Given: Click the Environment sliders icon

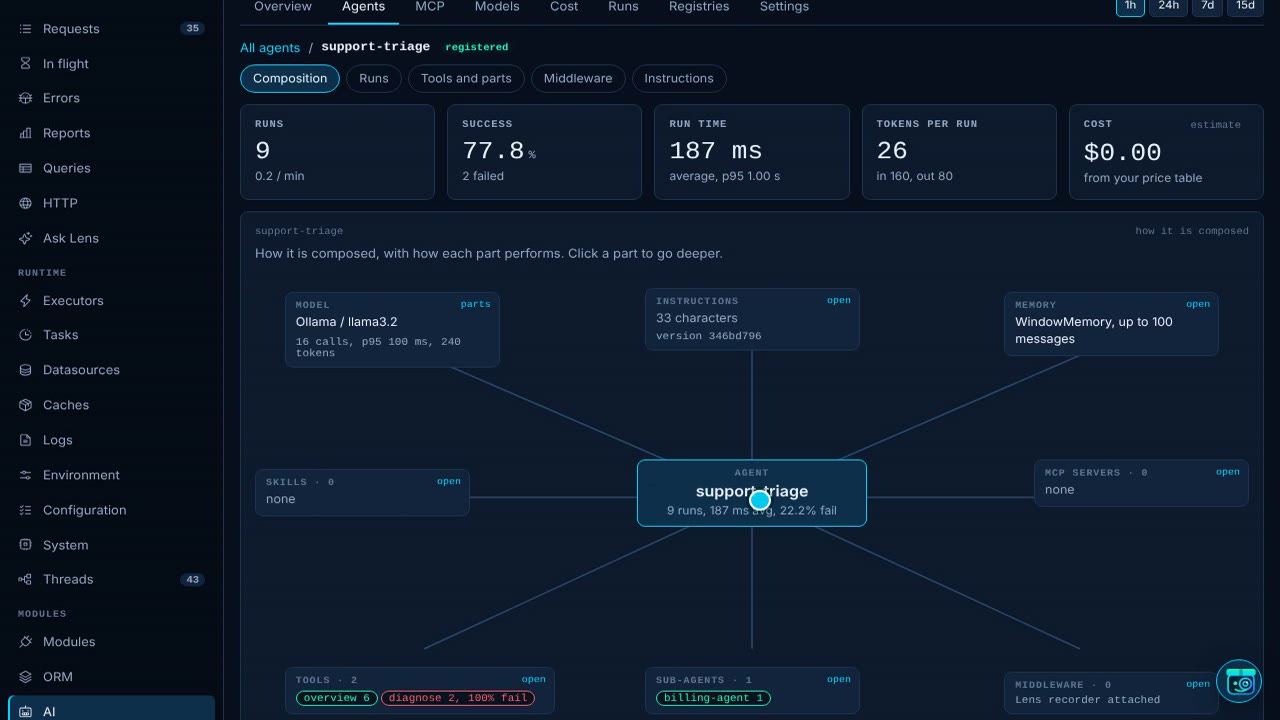Looking at the screenshot, I should pyautogui.click(x=26, y=475).
